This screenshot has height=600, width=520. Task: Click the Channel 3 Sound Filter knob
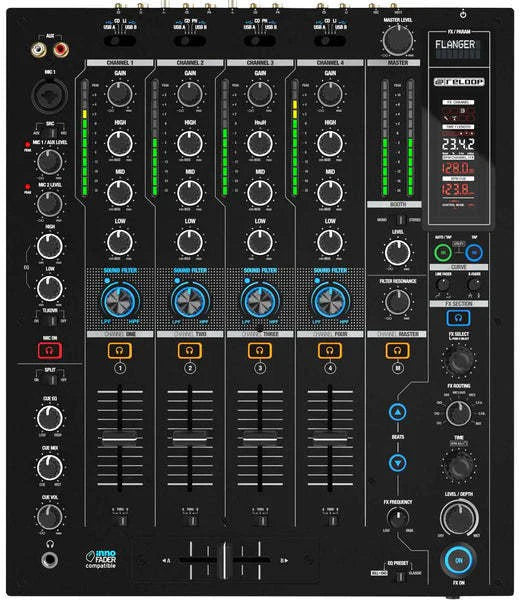(x=260, y=301)
